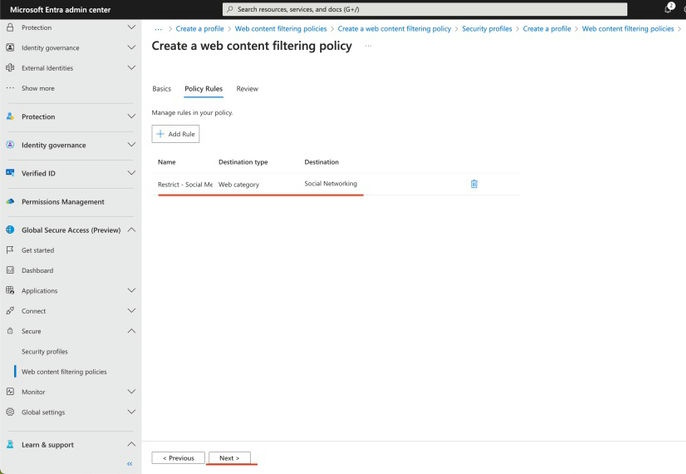Image resolution: width=686 pixels, height=474 pixels.
Task: Open first Create a profile breadcrumb link
Action: [x=200, y=28]
